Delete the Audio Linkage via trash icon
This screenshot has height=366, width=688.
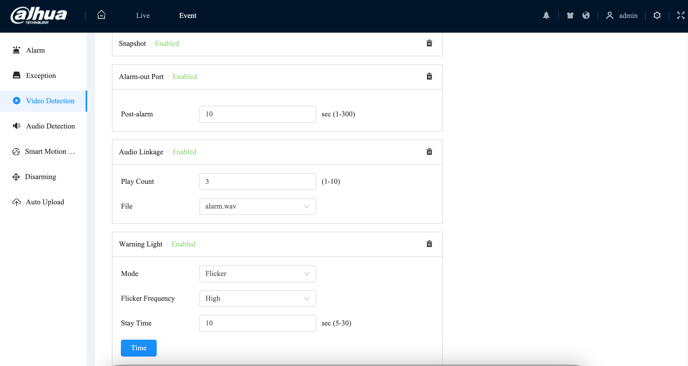(x=429, y=152)
